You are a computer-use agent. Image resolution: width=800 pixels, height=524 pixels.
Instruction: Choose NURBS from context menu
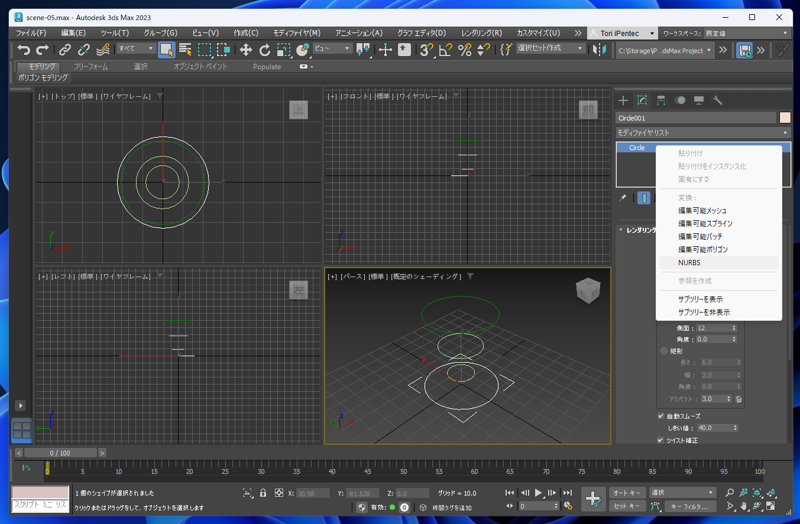point(718,263)
